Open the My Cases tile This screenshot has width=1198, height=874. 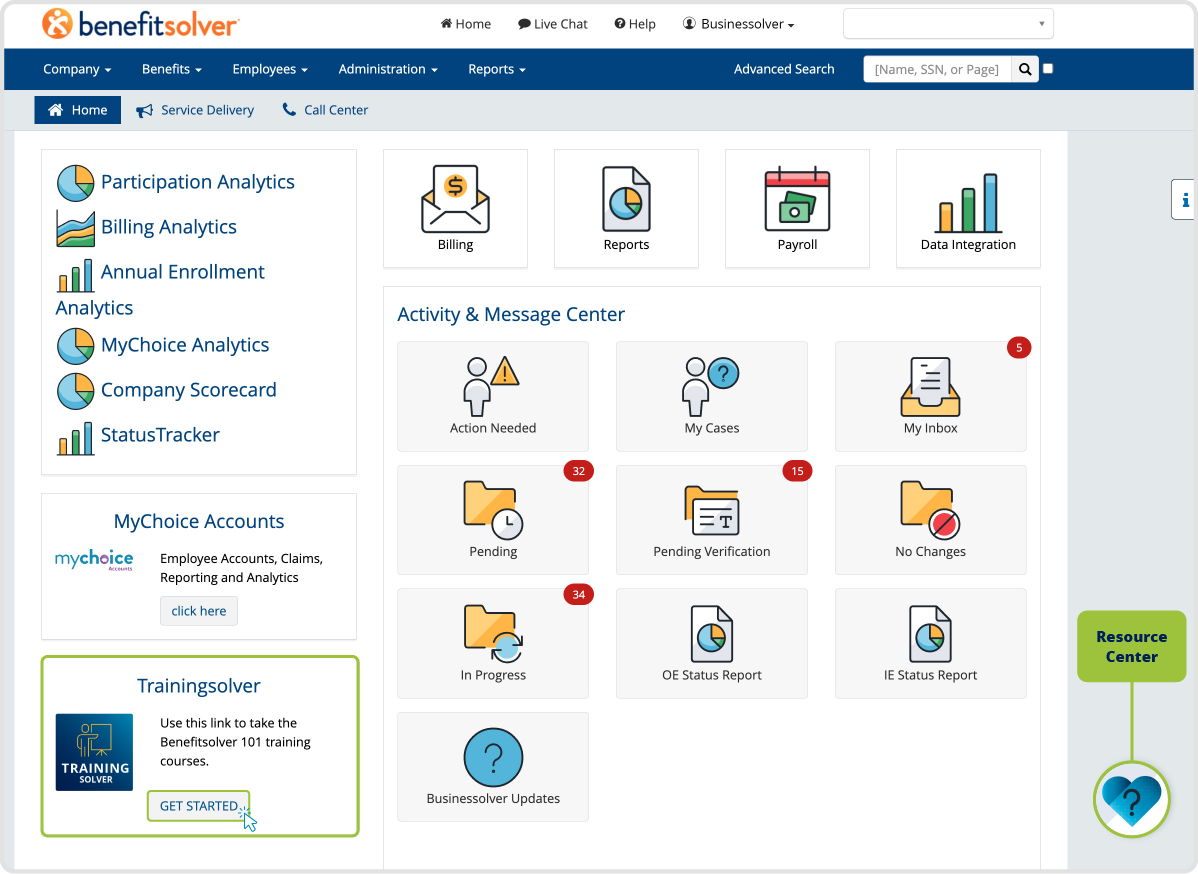coord(712,397)
